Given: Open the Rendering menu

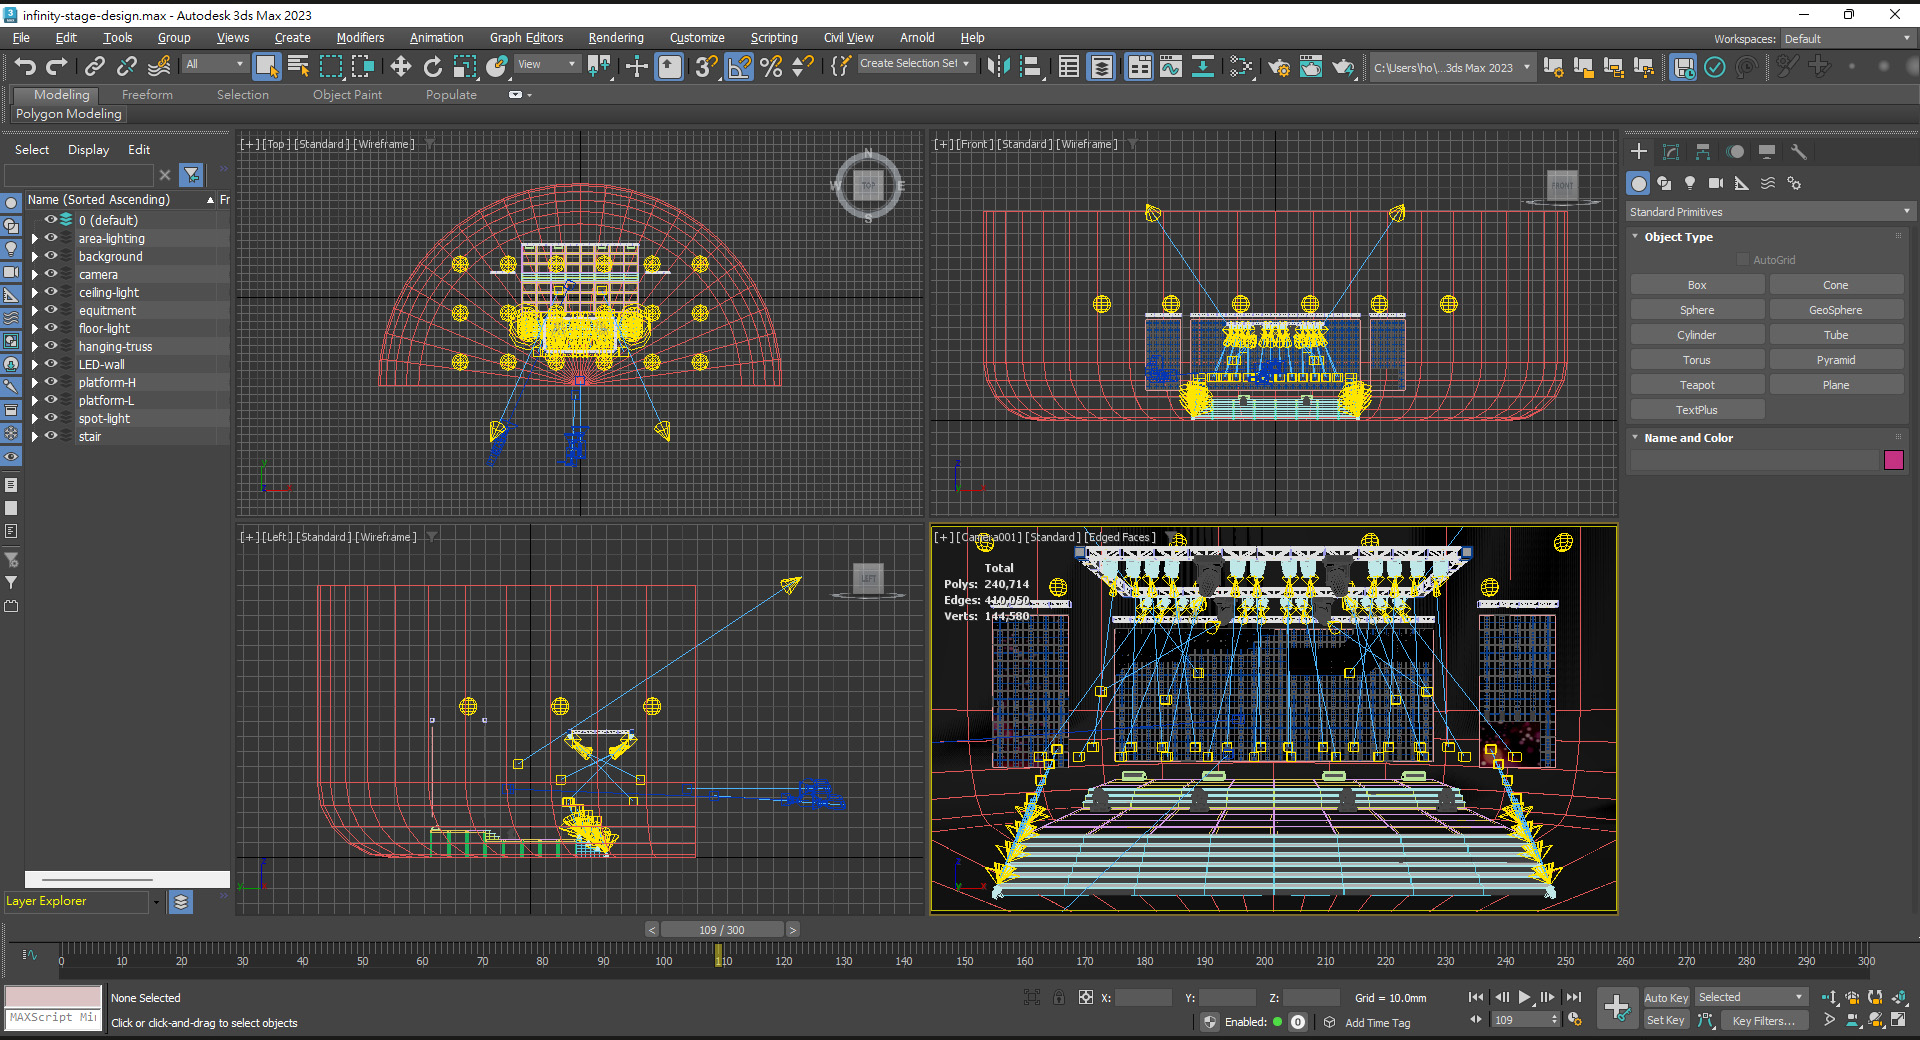Looking at the screenshot, I should tap(615, 38).
